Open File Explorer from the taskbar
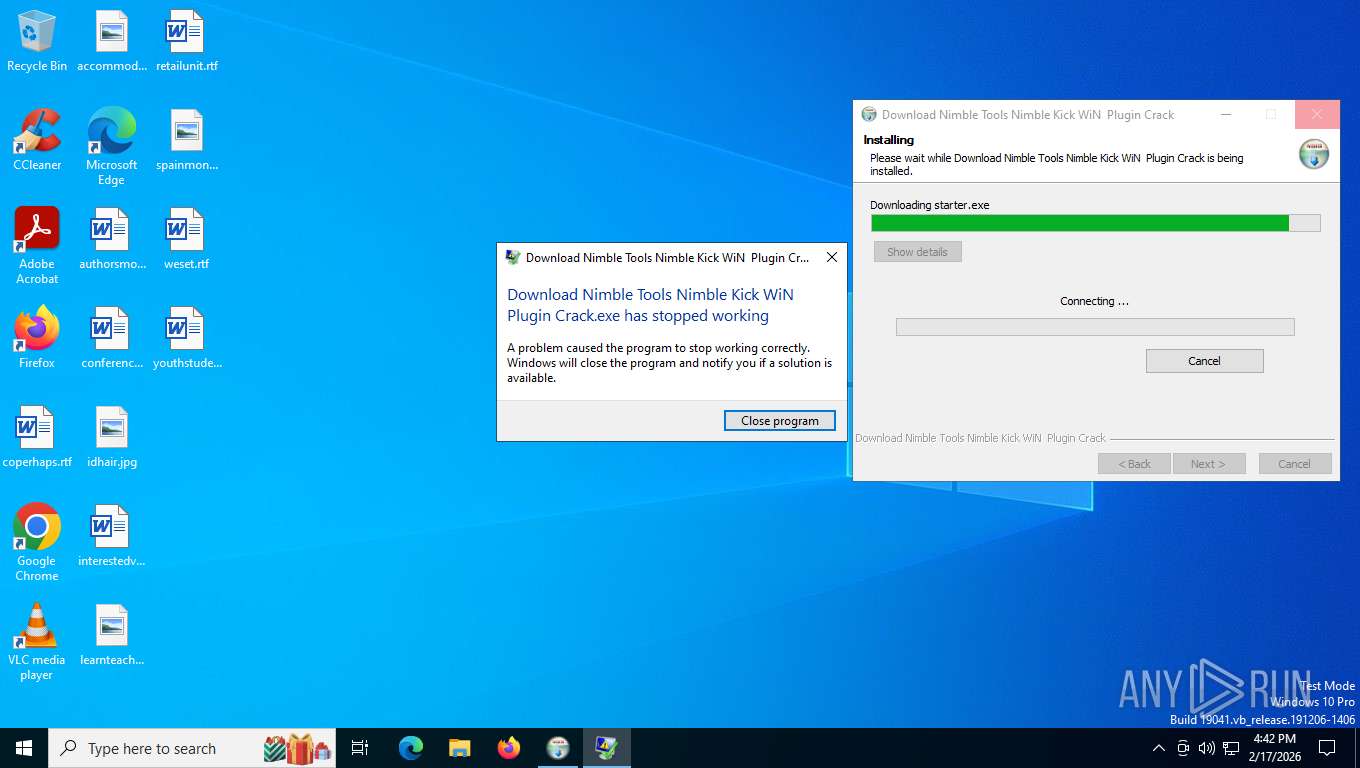1360x768 pixels. click(460, 748)
